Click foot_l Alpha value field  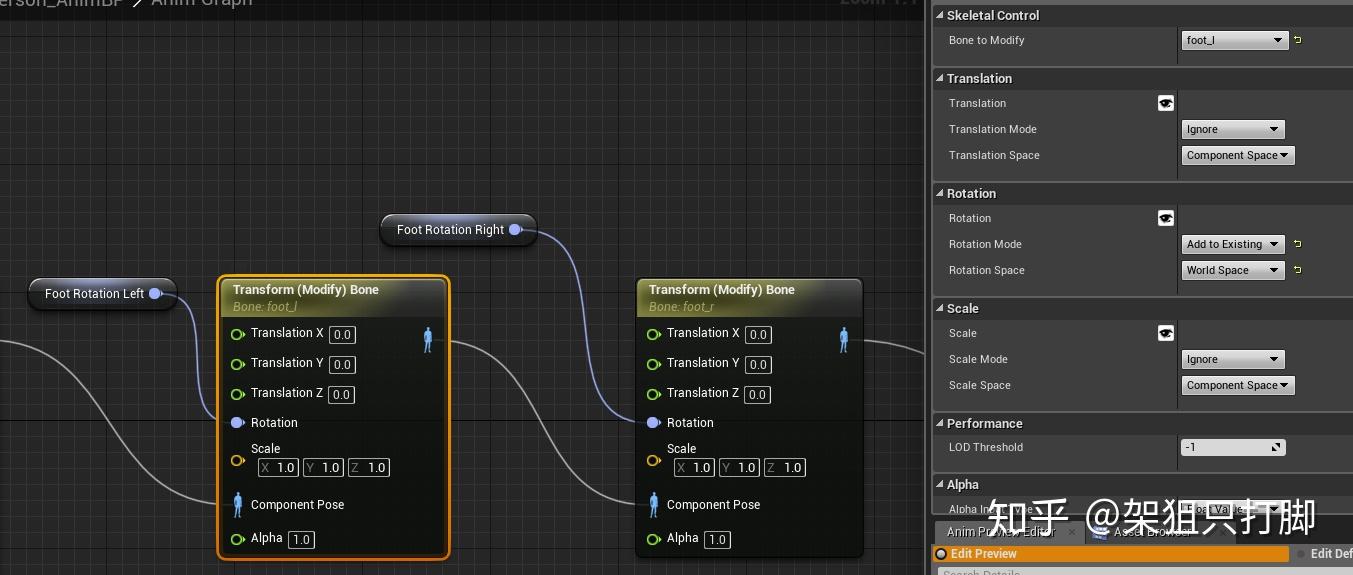[301, 540]
